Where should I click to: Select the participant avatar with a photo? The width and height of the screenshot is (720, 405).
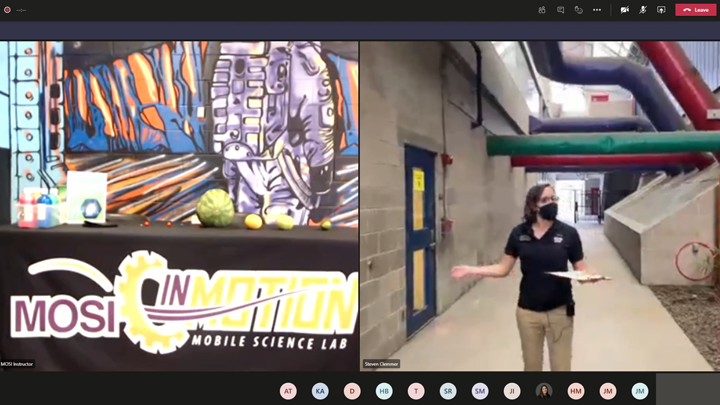coord(544,391)
